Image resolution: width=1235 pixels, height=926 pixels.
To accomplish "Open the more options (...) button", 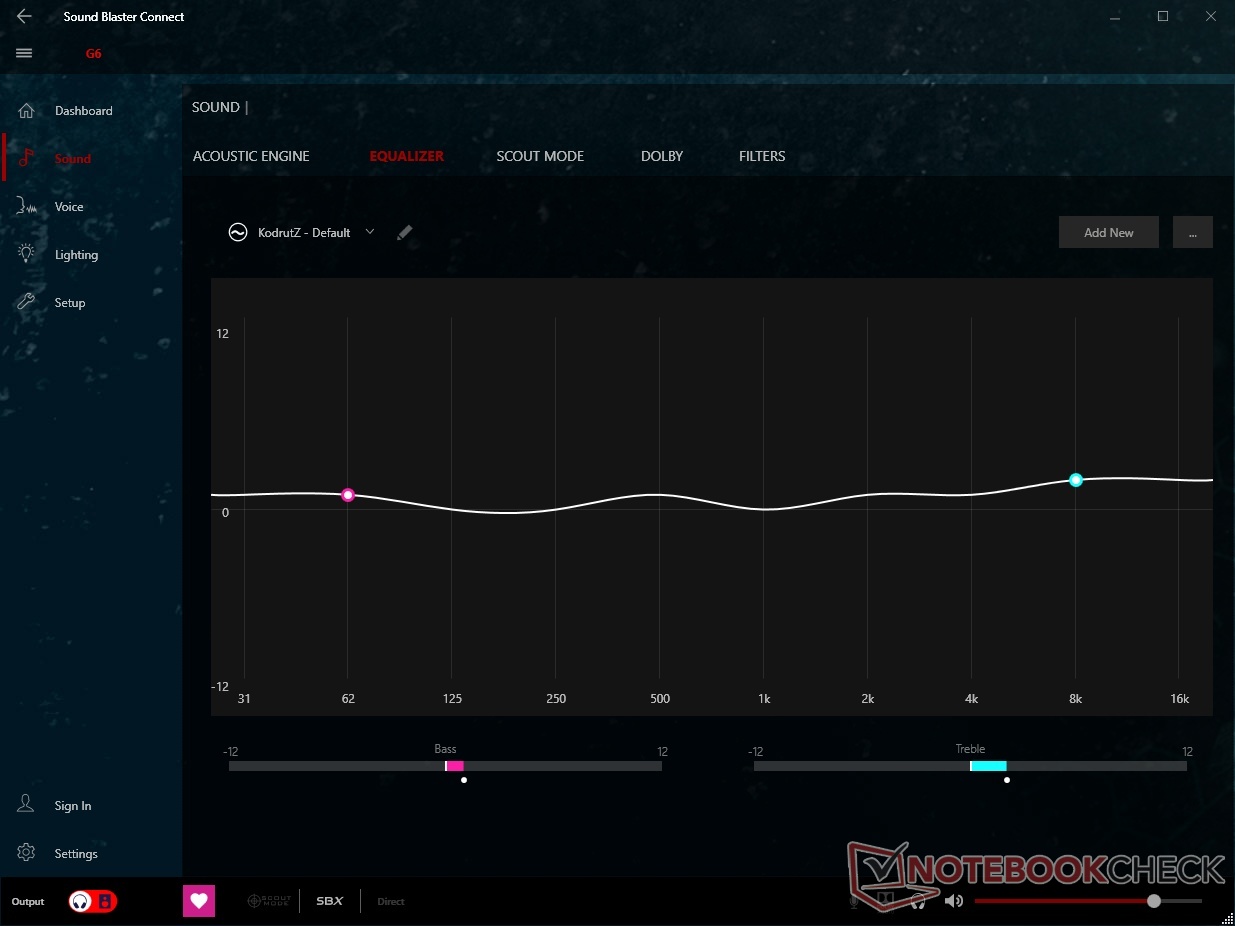I will click(x=1193, y=232).
